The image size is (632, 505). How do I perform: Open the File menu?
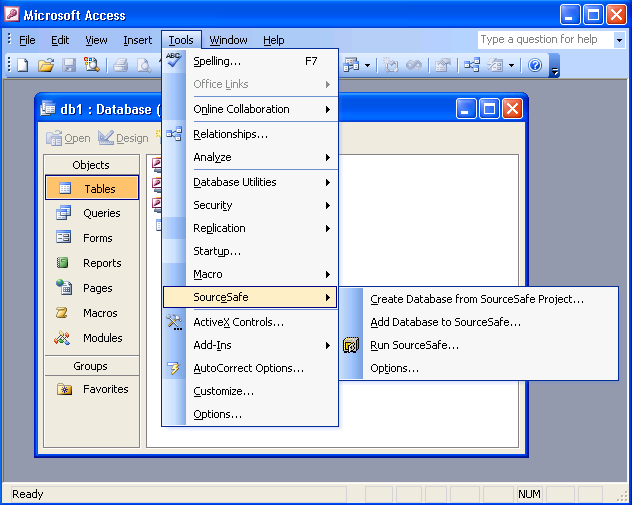click(x=27, y=40)
